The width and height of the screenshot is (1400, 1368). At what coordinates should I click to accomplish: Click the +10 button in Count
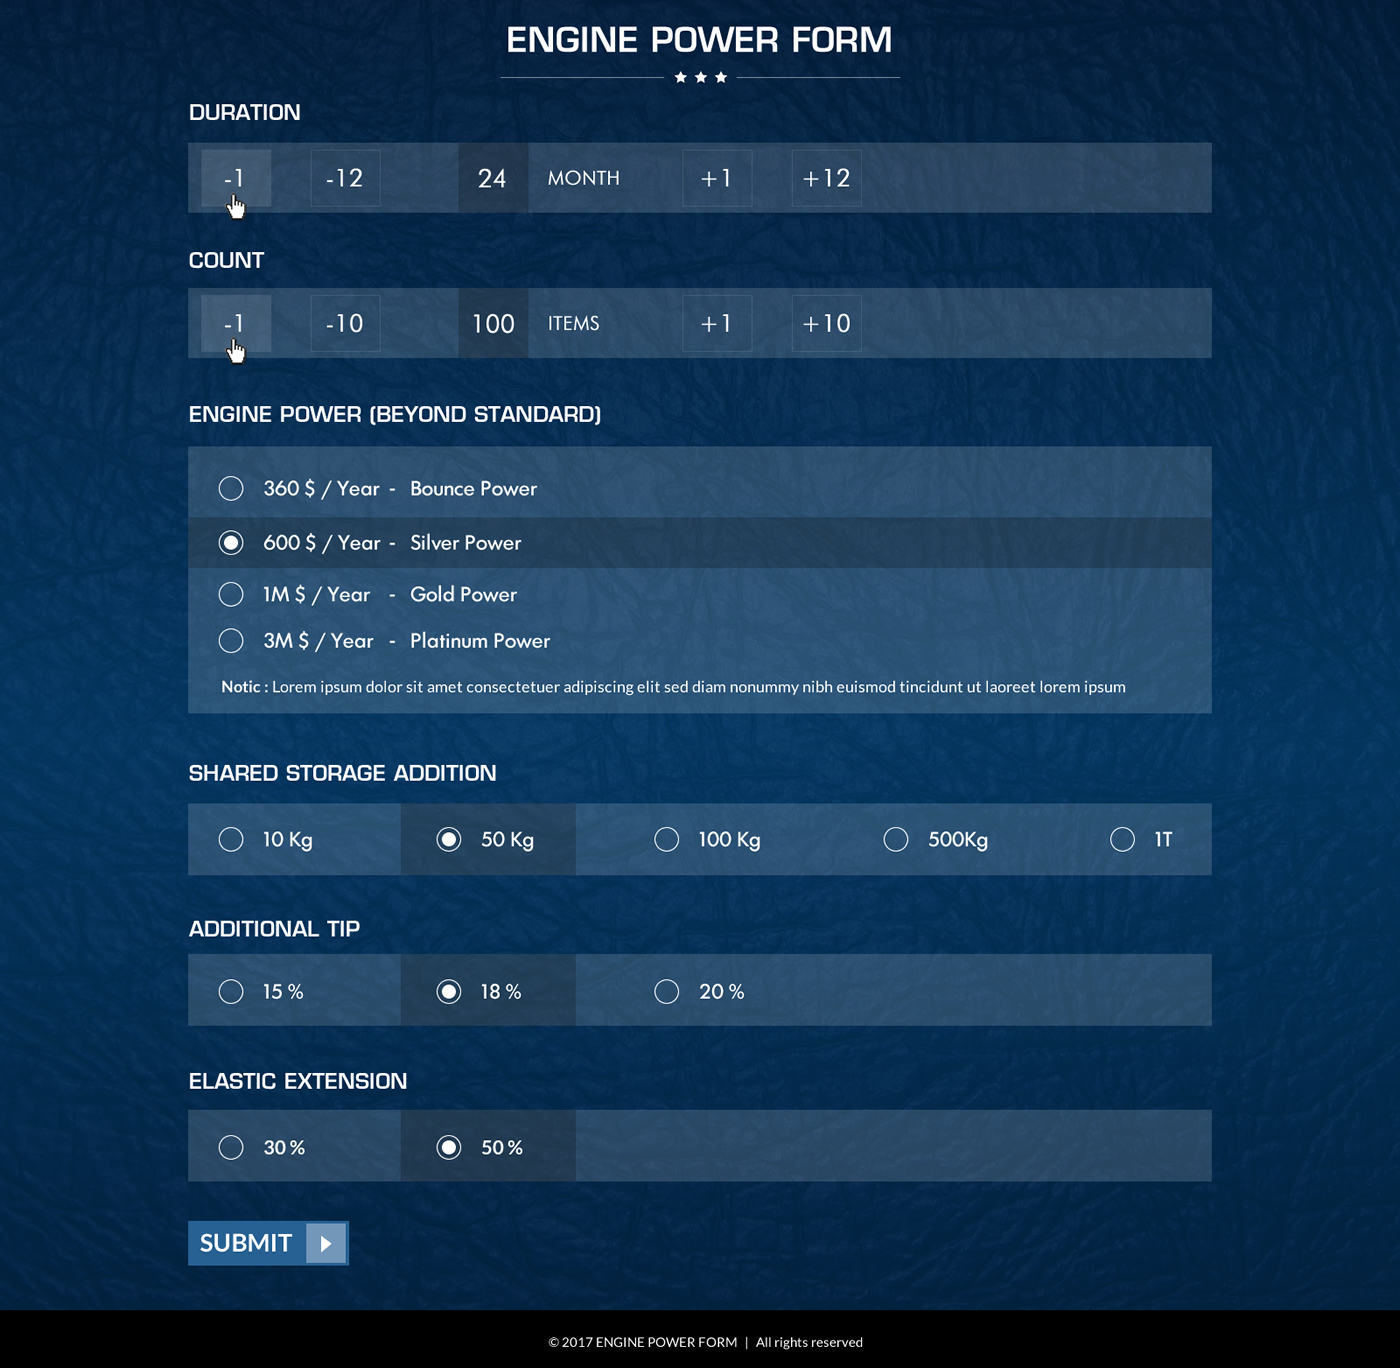pyautogui.click(x=827, y=323)
